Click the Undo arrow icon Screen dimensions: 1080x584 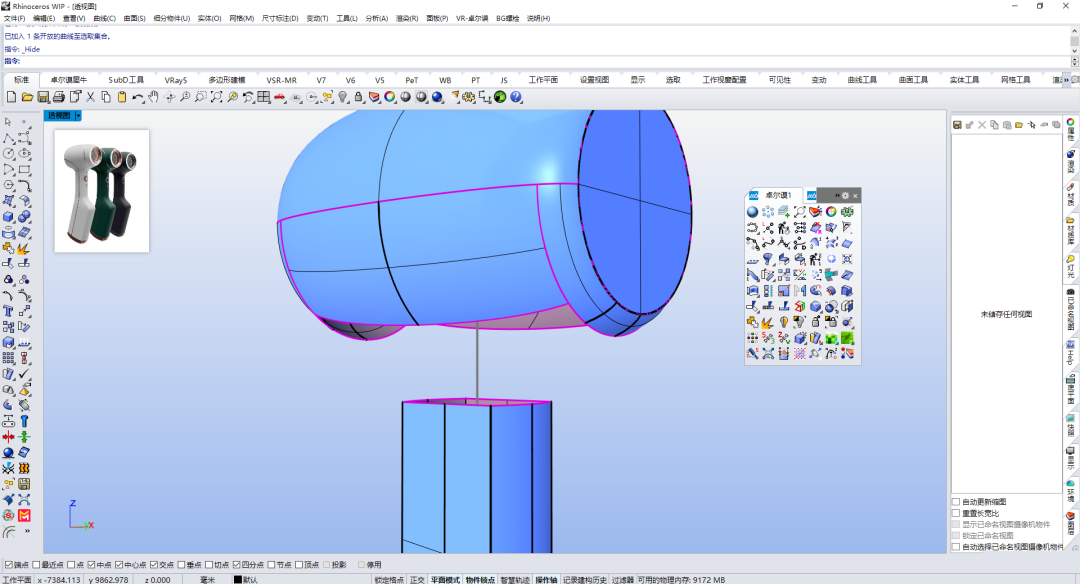click(x=138, y=97)
